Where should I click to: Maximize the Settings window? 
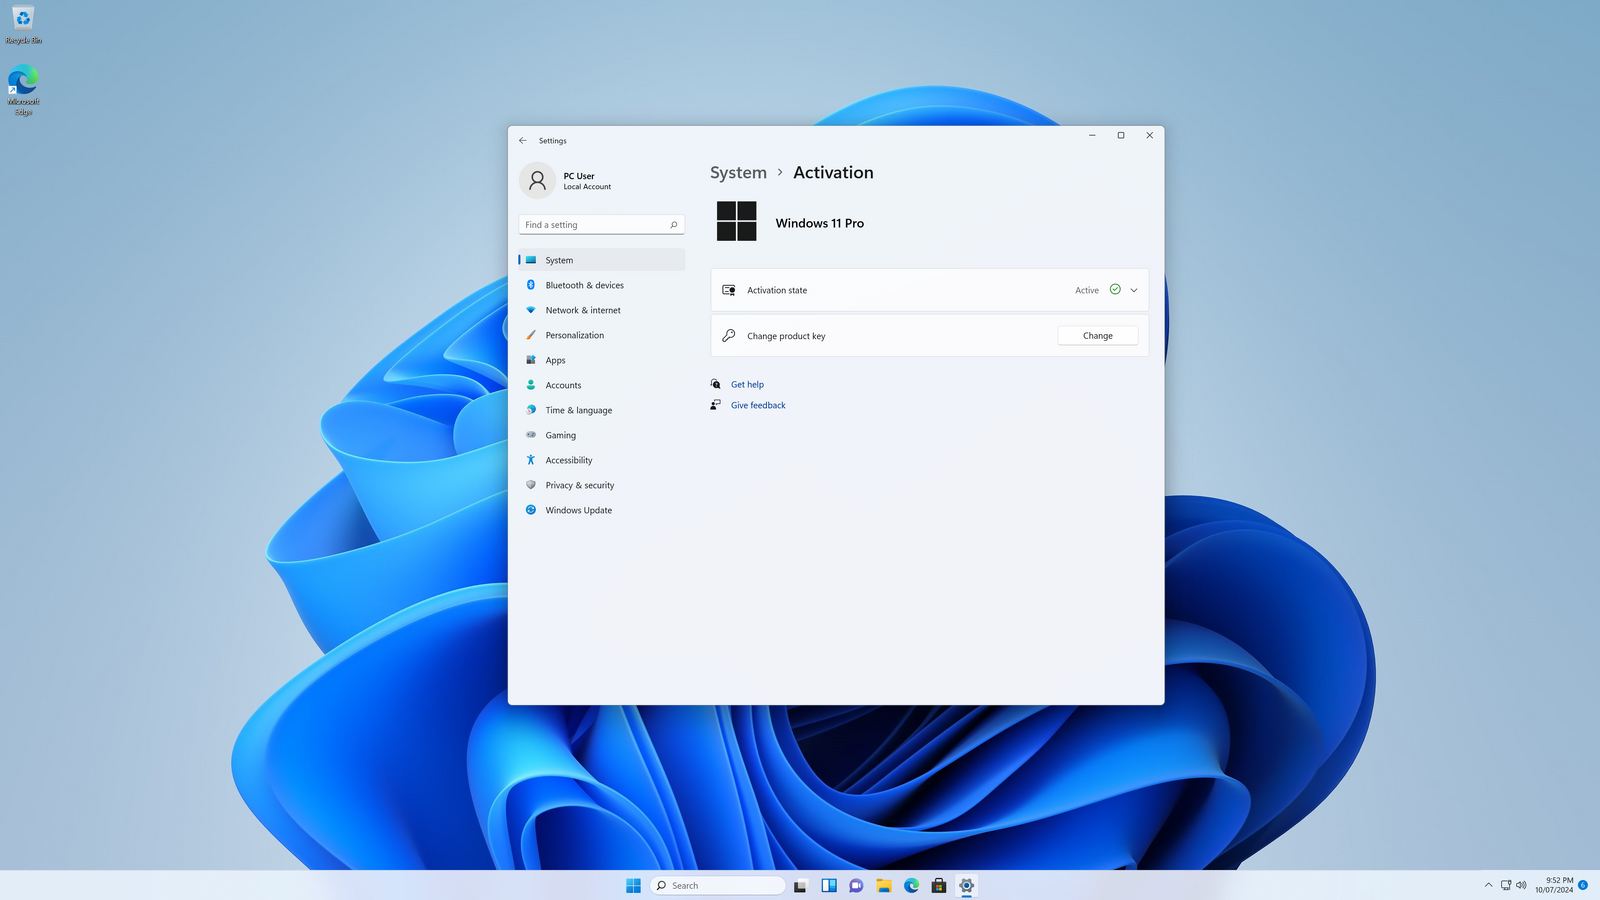pyautogui.click(x=1121, y=135)
